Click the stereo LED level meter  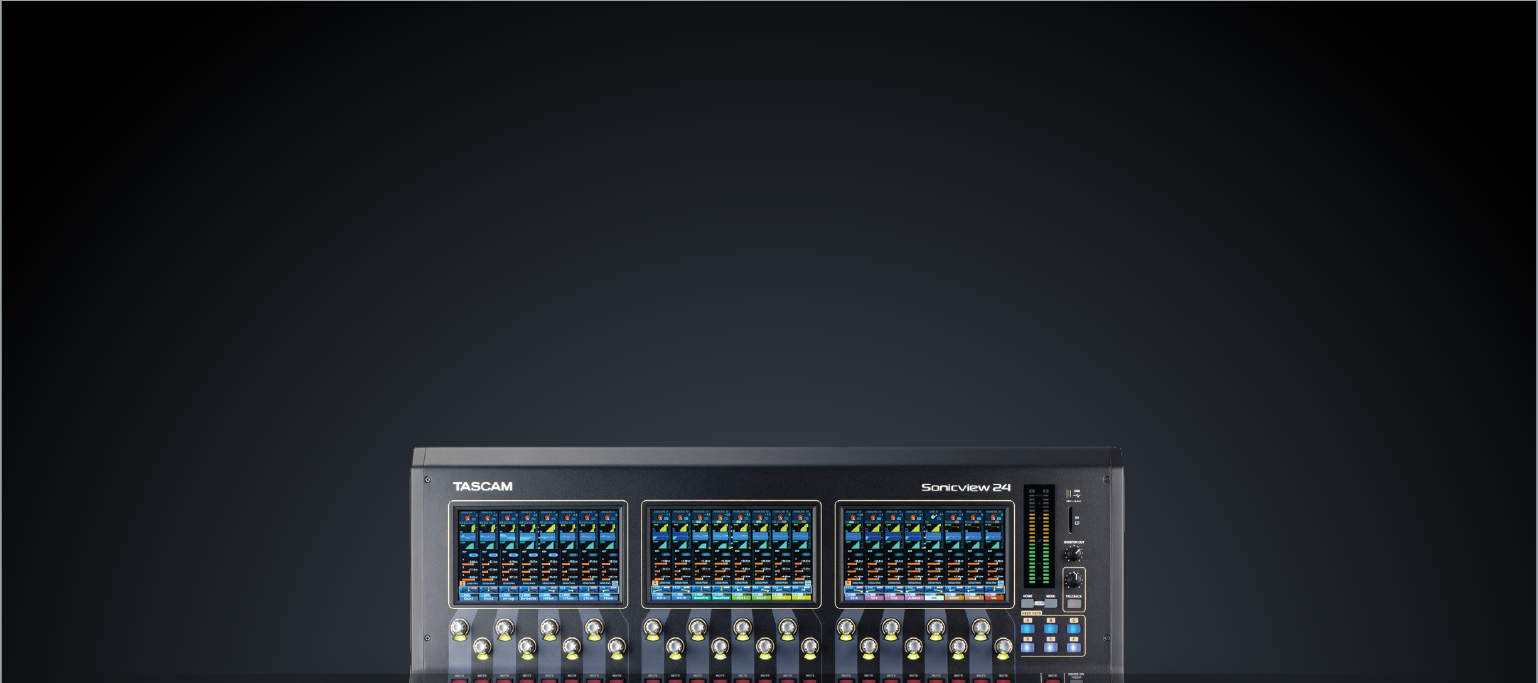tap(1038, 535)
